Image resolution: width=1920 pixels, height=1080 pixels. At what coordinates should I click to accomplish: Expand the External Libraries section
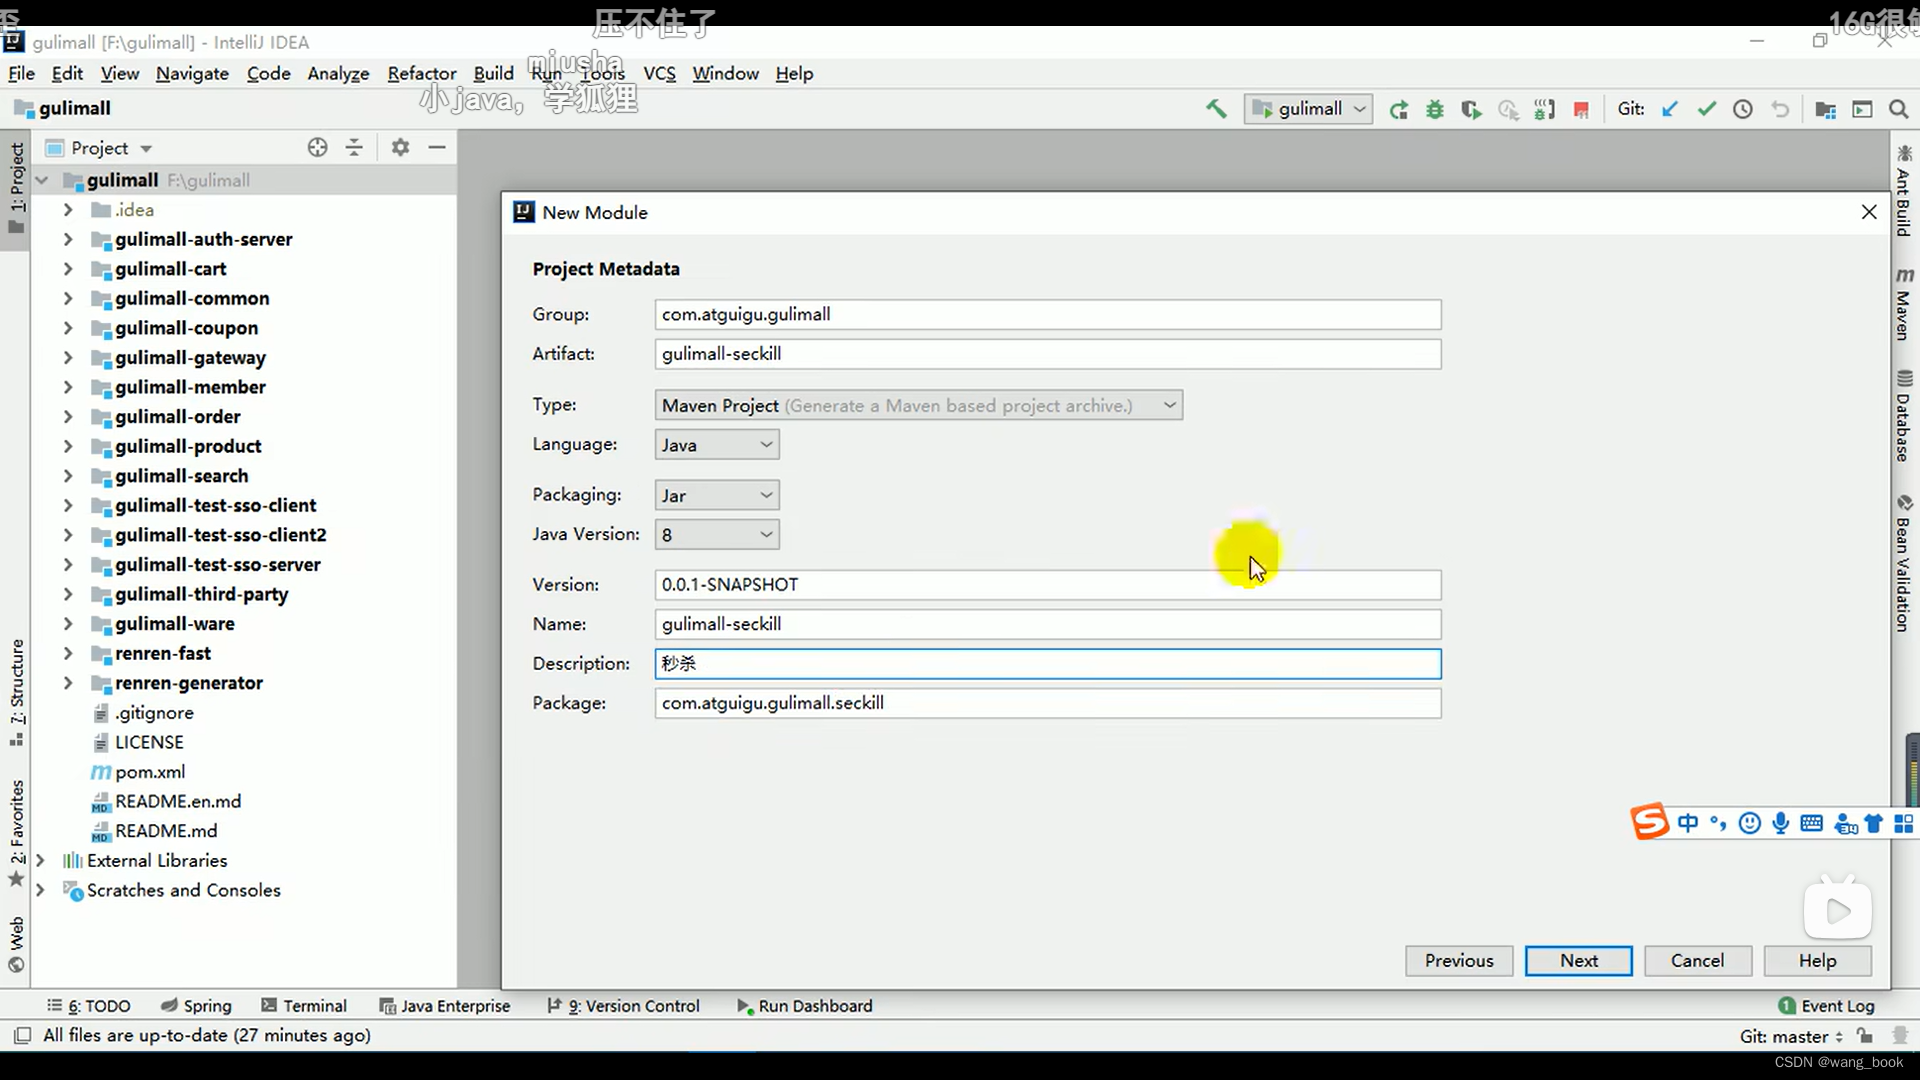click(x=40, y=860)
